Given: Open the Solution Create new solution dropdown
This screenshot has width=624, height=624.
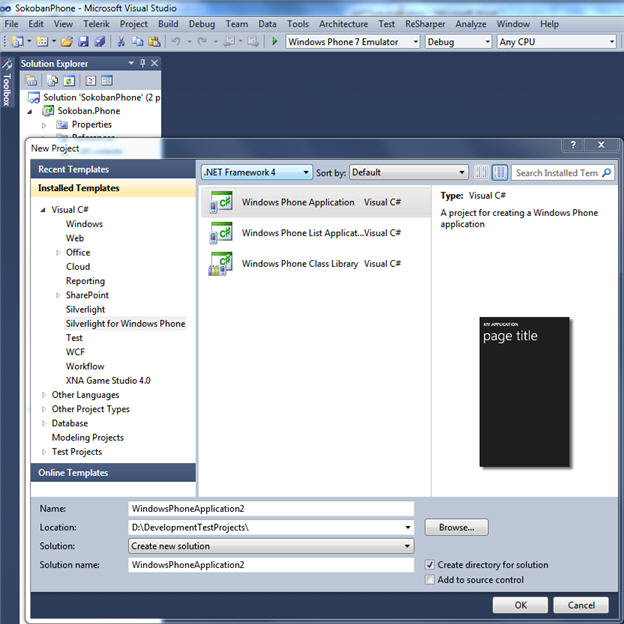Looking at the screenshot, I should tap(271, 546).
